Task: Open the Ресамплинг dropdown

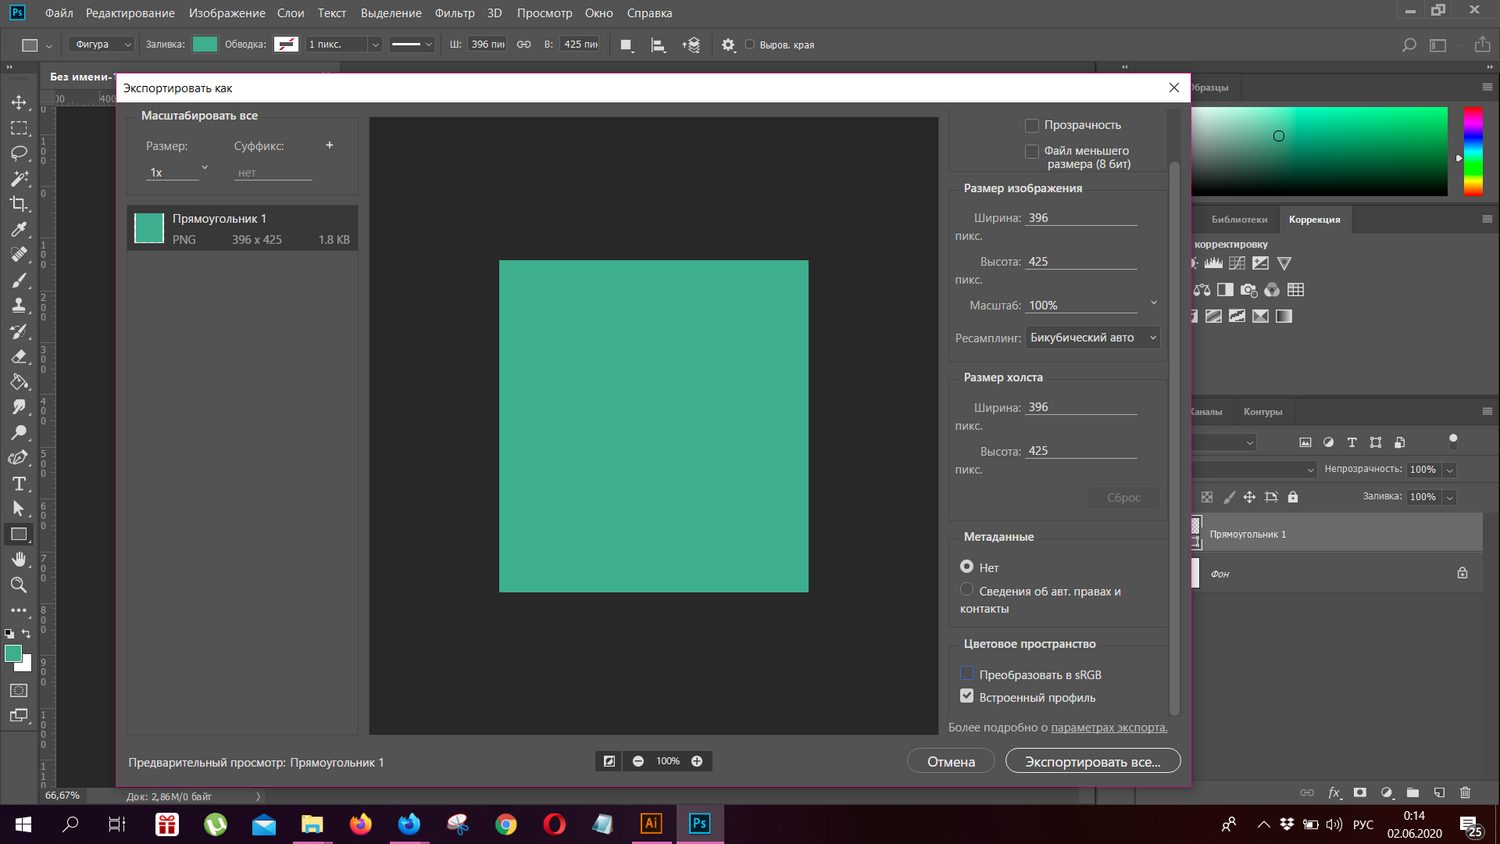Action: [x=1092, y=338]
